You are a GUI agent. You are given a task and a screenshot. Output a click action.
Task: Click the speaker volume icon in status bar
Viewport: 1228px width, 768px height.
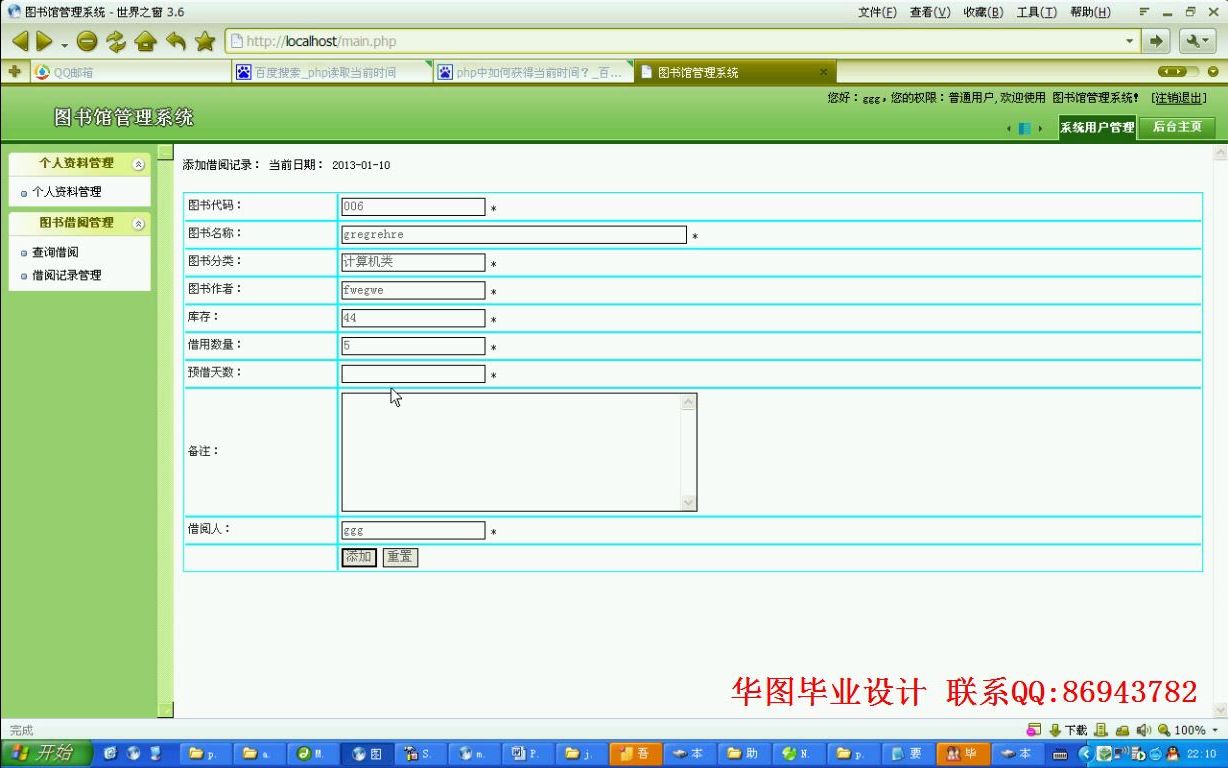pos(1143,730)
